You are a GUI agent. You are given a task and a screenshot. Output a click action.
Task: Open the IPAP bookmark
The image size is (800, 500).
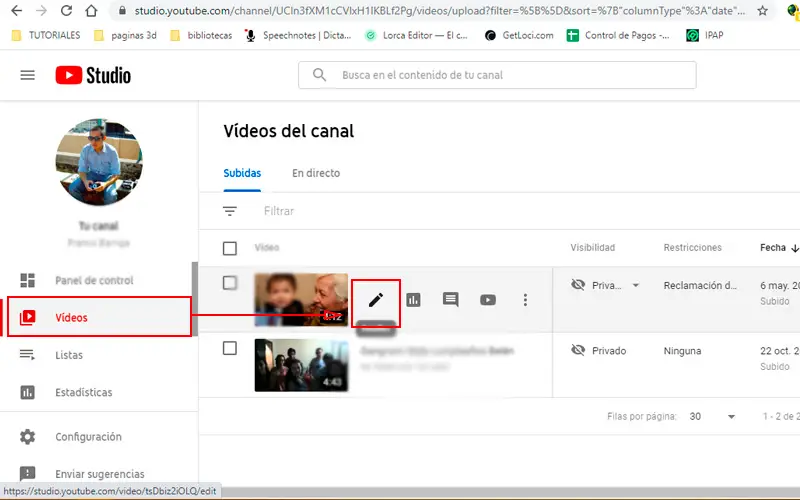click(x=705, y=35)
